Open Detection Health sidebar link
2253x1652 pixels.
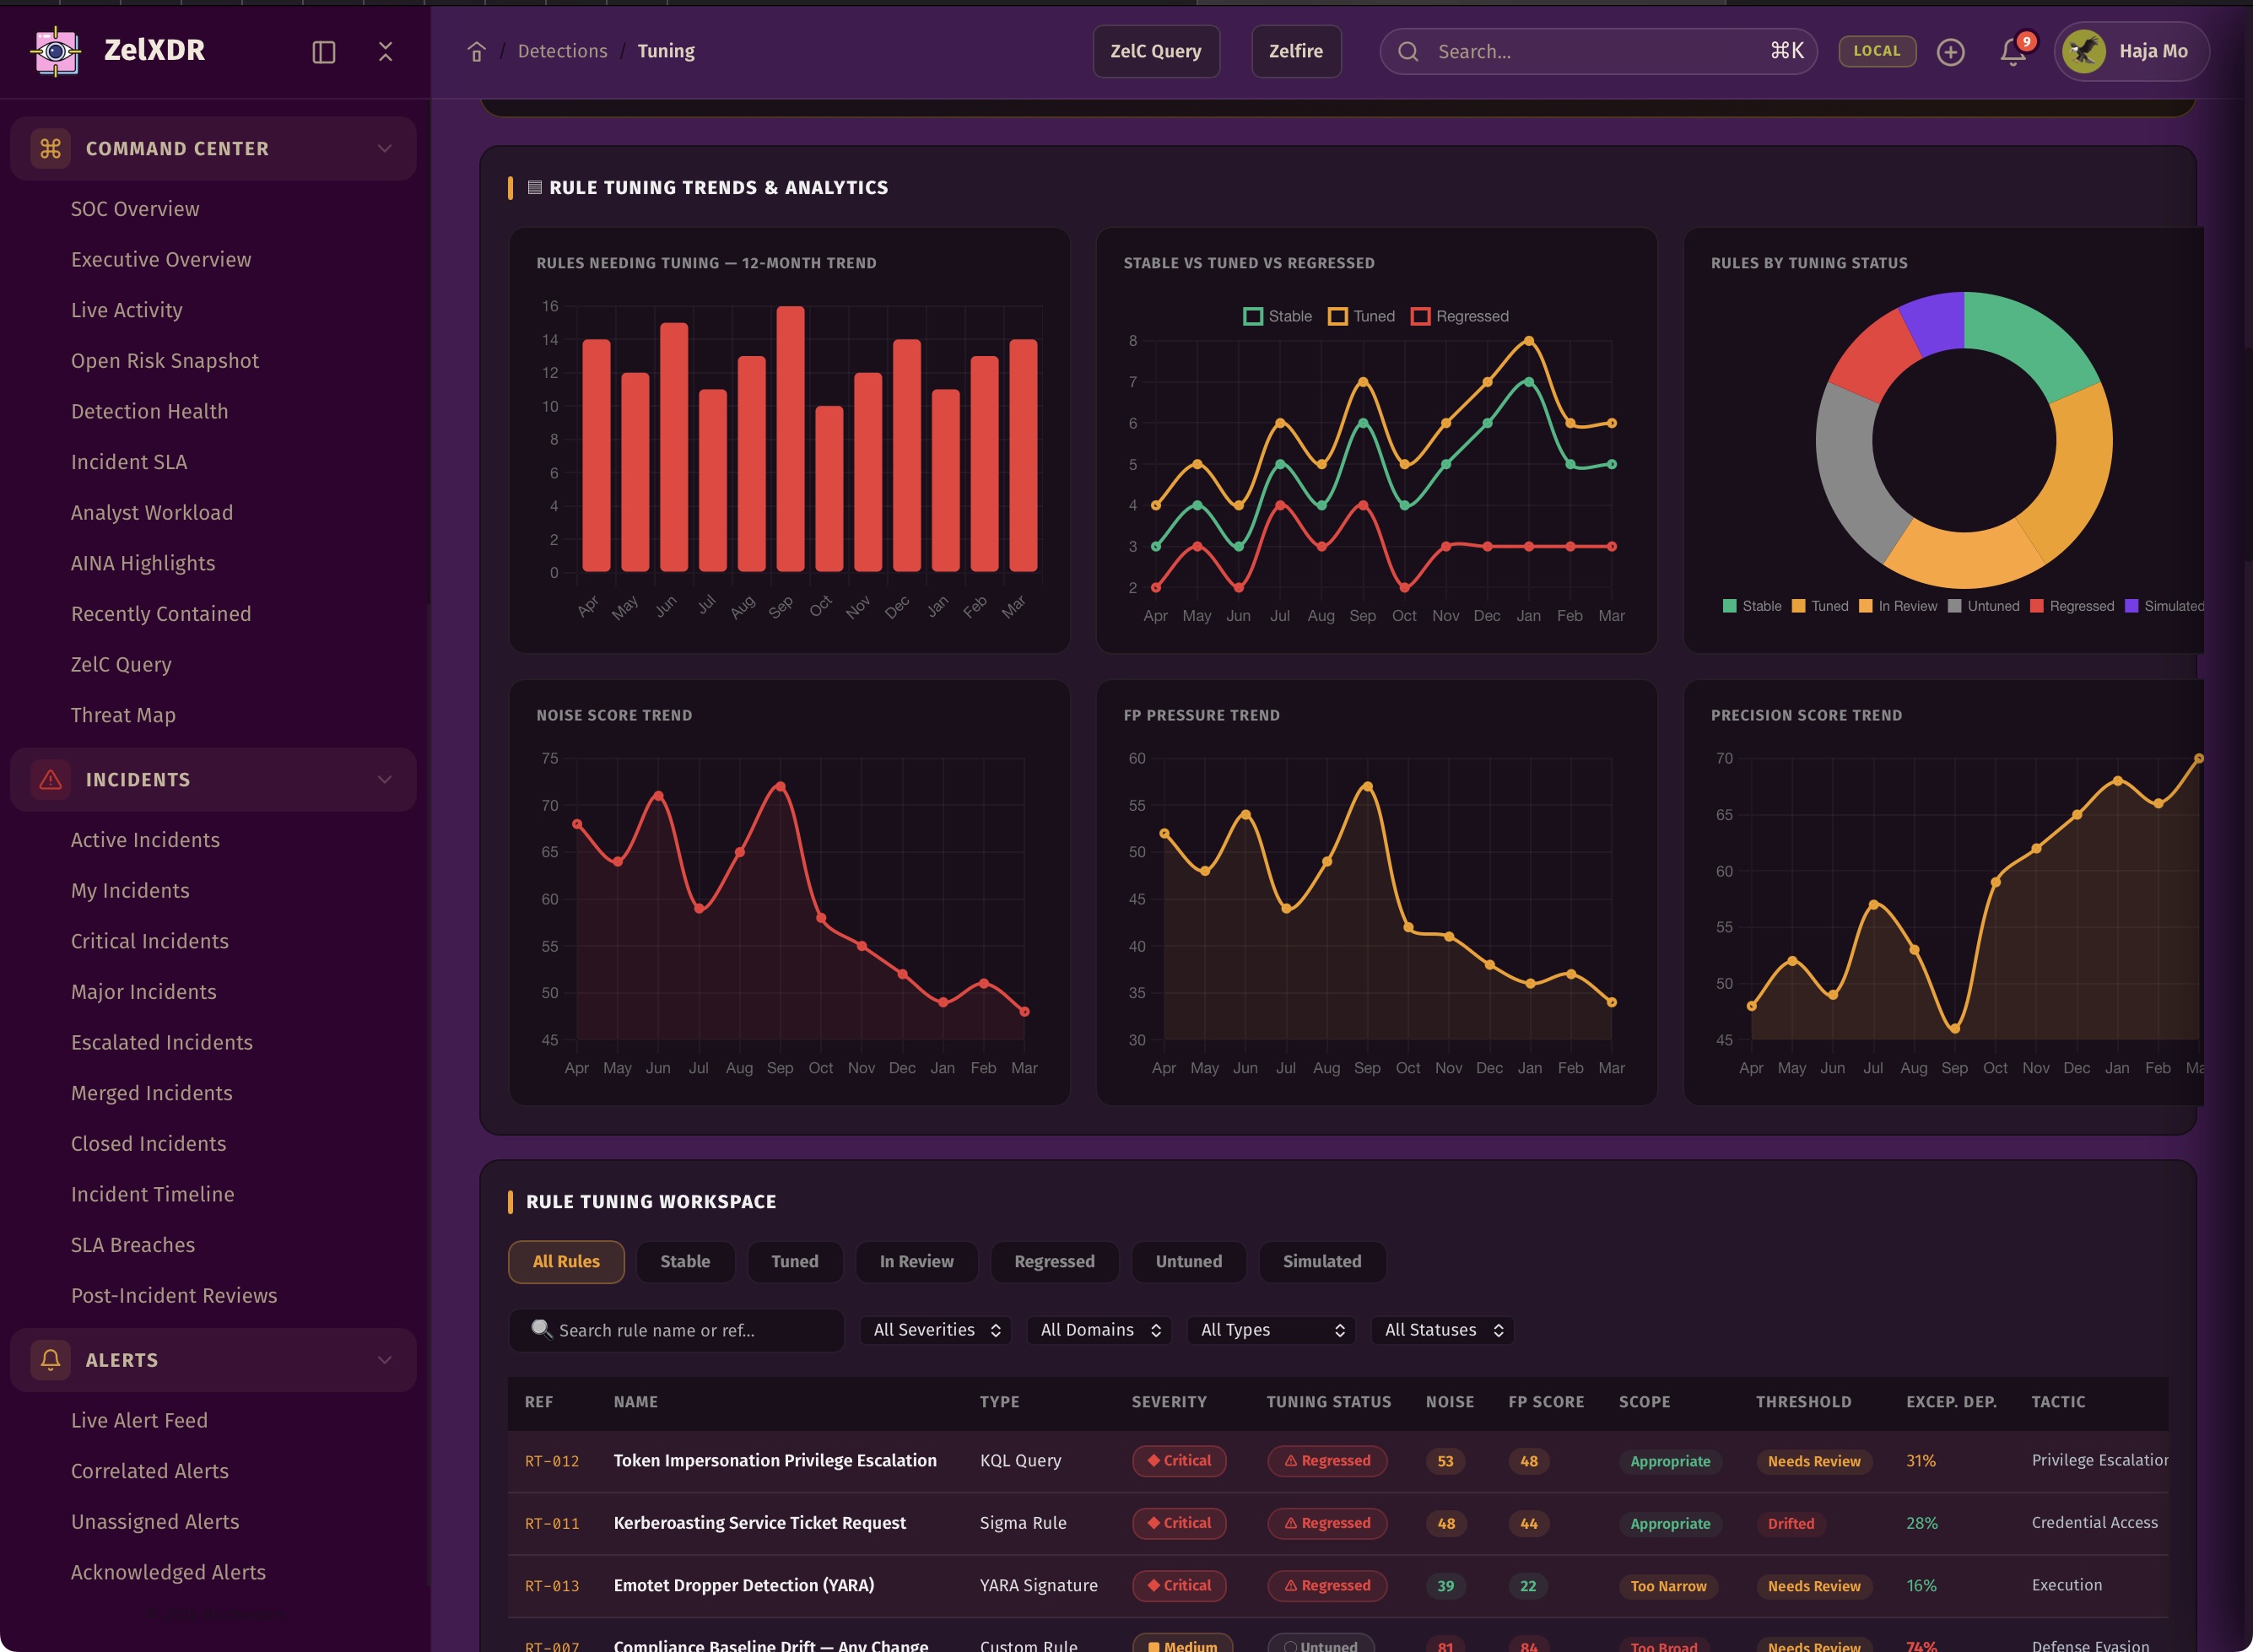149,412
